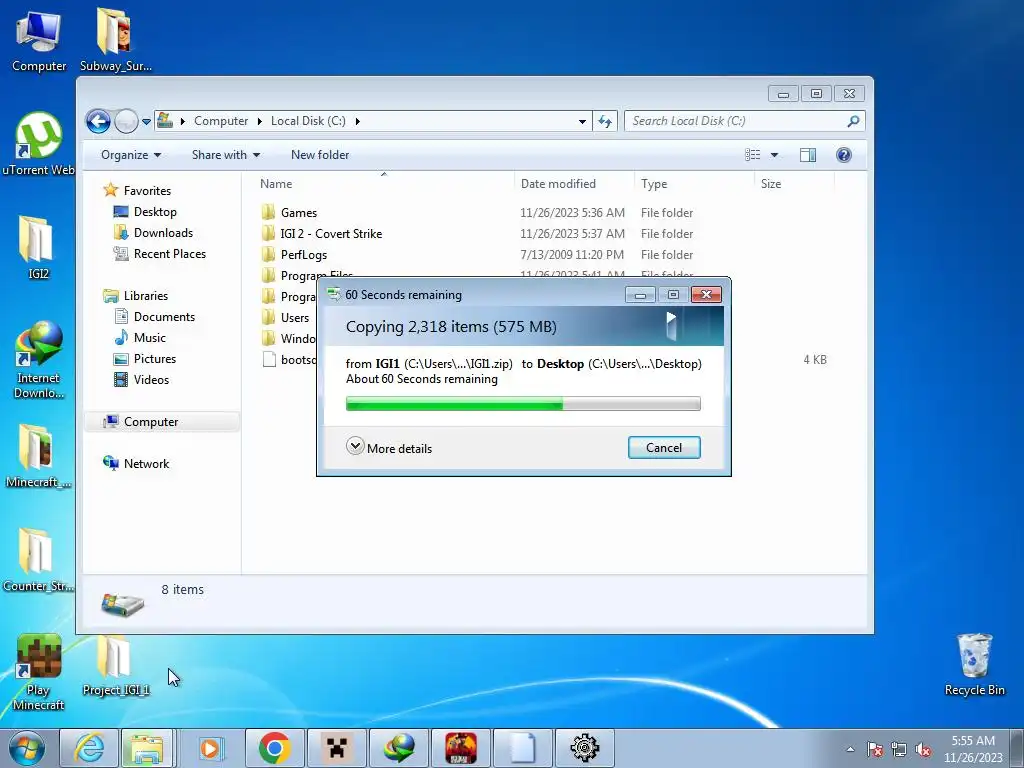Image resolution: width=1024 pixels, height=768 pixels.
Task: Open the Recycle Bin
Action: pos(974,664)
